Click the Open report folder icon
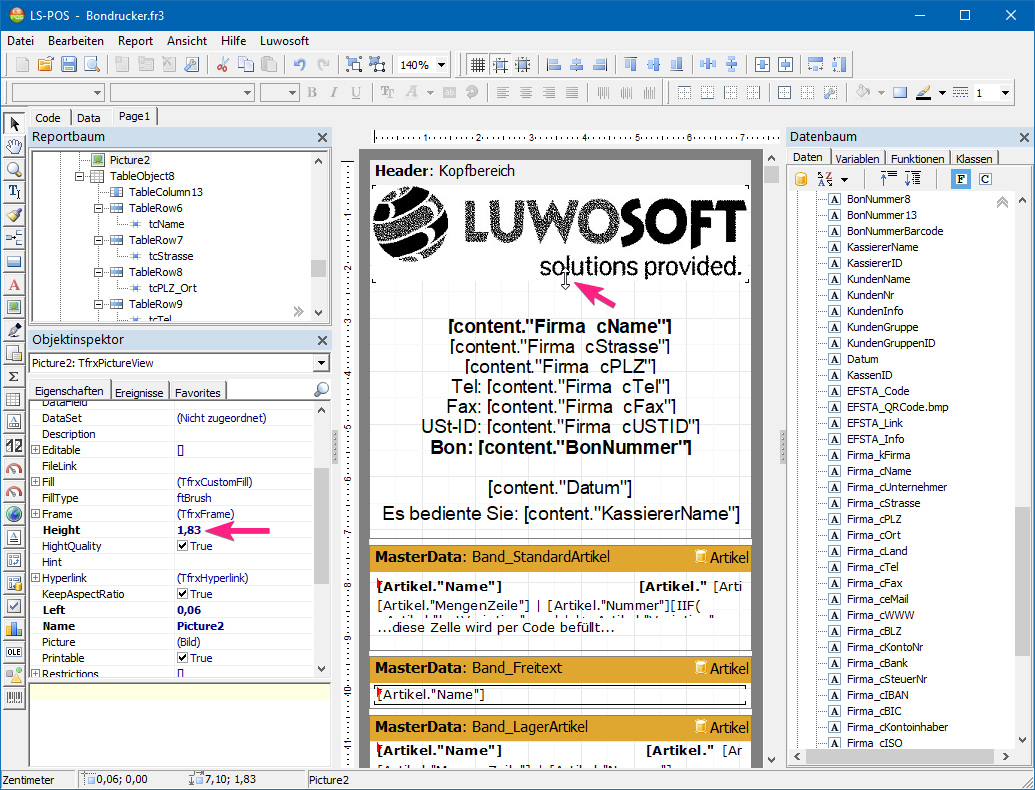The width and height of the screenshot is (1035, 790). tap(46, 65)
